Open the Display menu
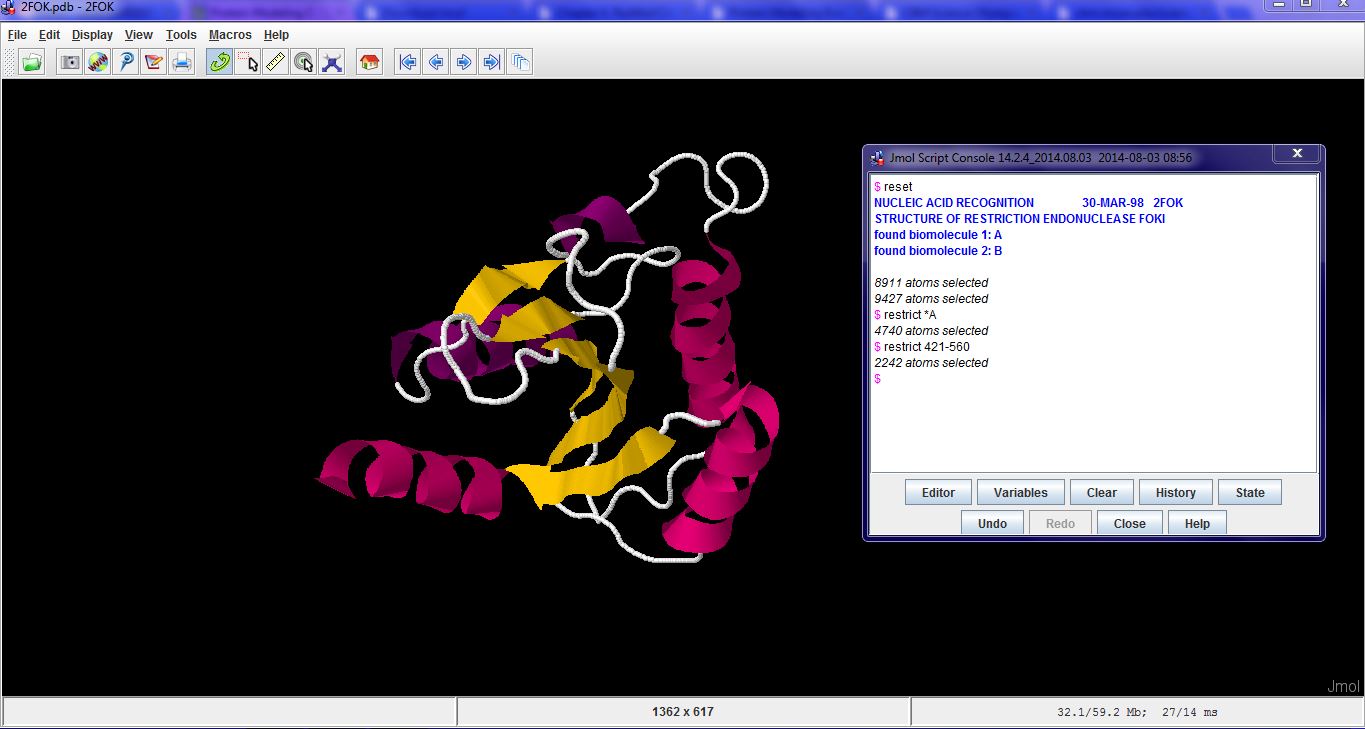Viewport: 1365px width, 729px height. (92, 35)
